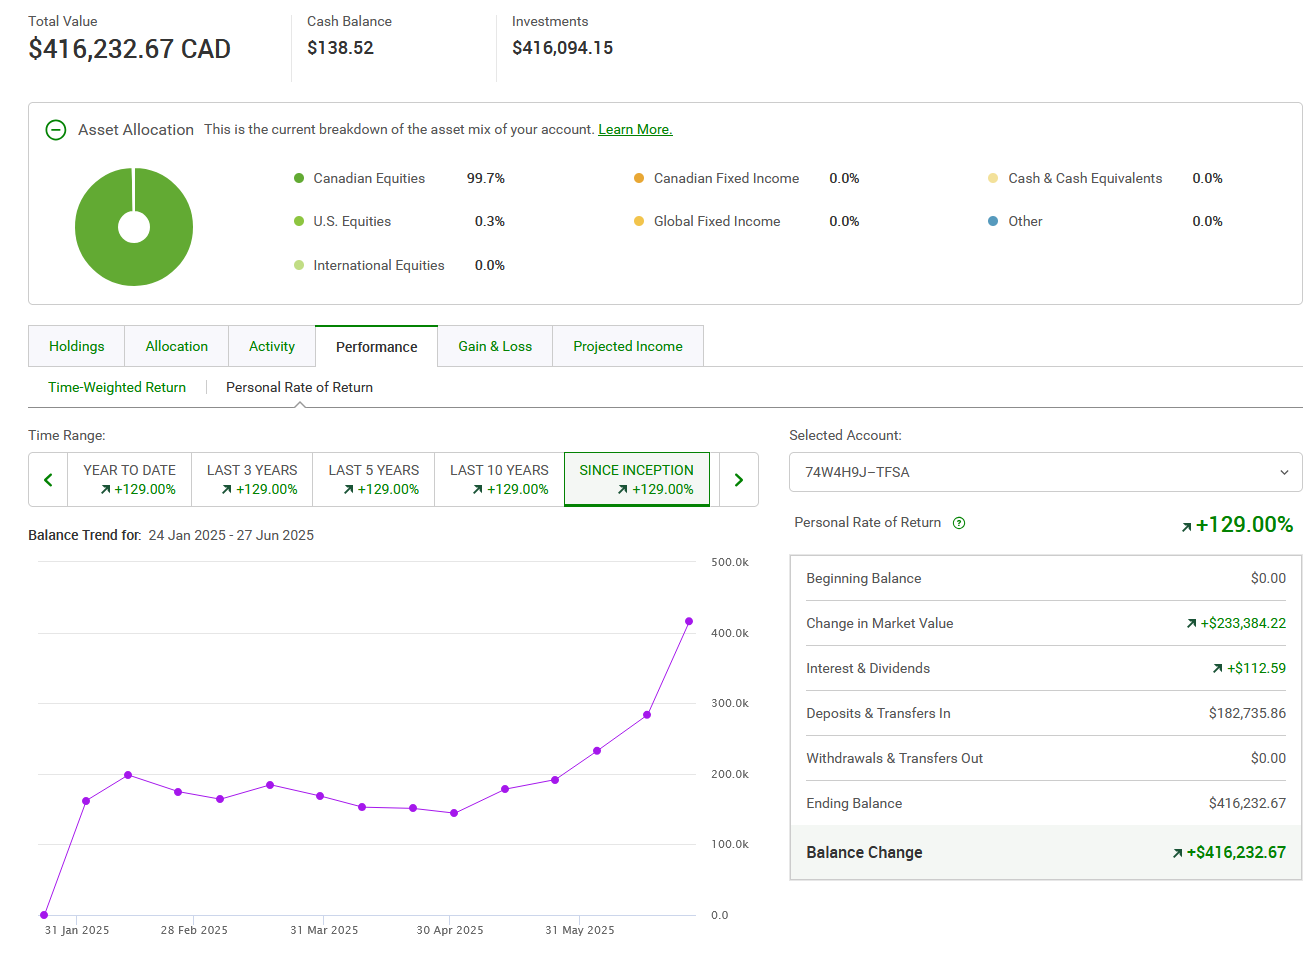Go to the Projected Income tab
This screenshot has height=955, width=1311.
[628, 346]
